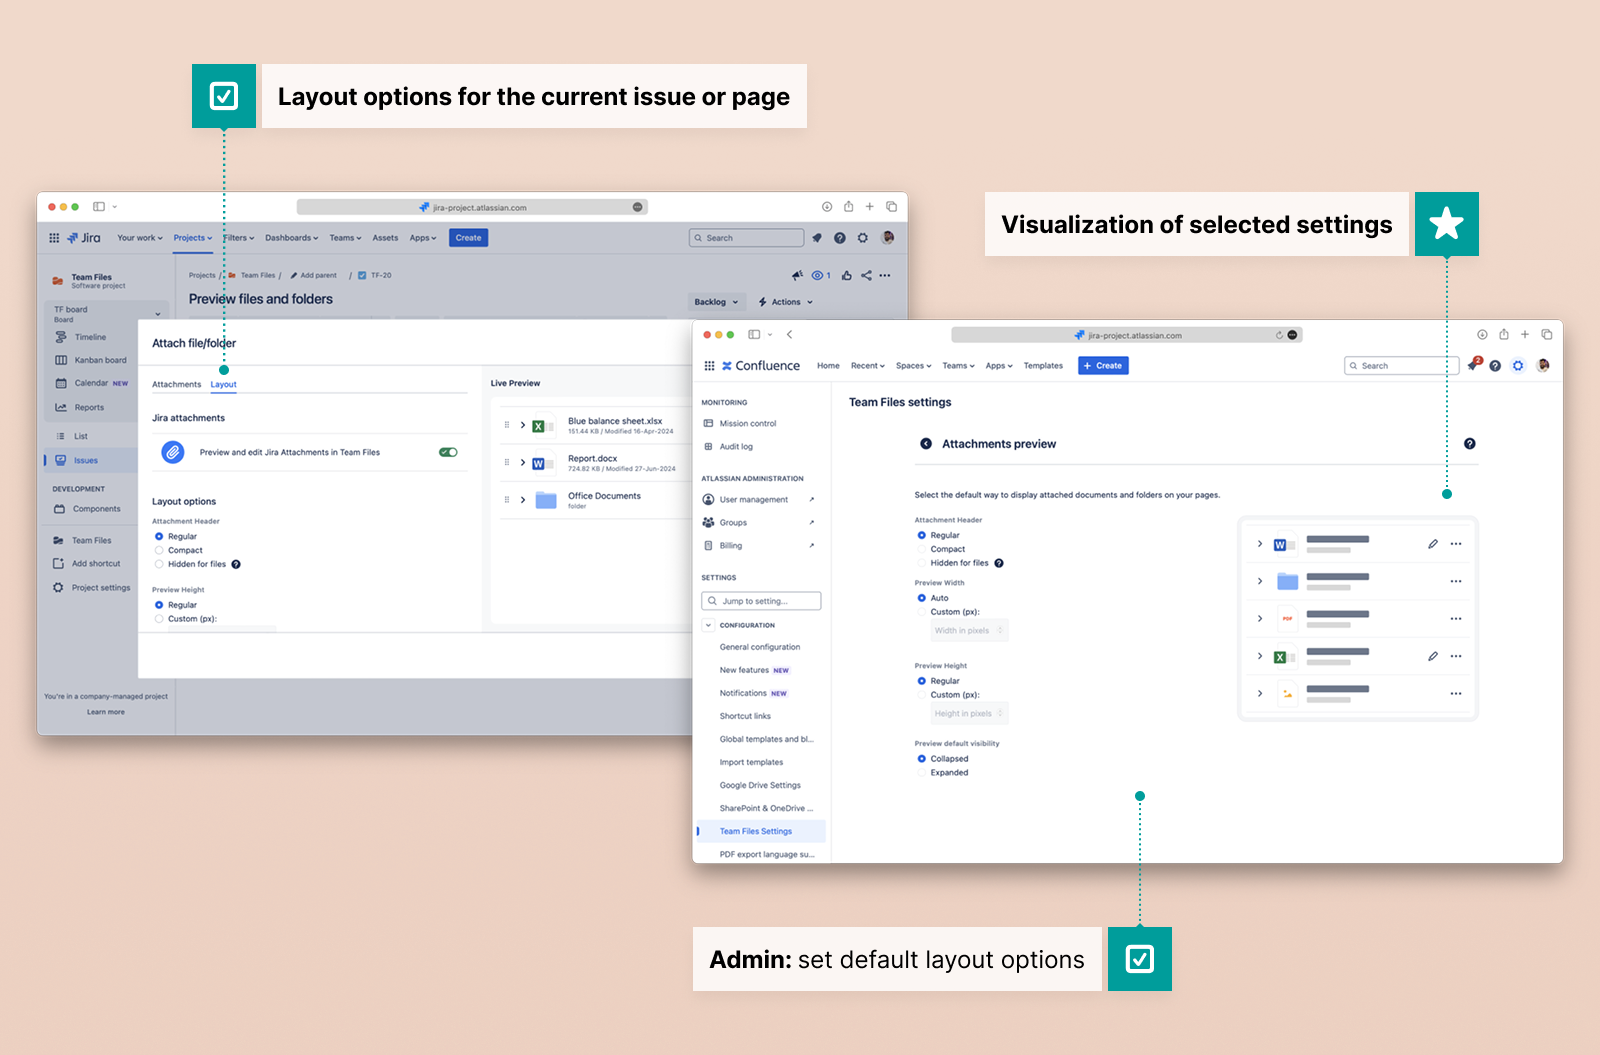Collapse the CONFIGURATION section in Confluence sidebar
The image size is (1600, 1055).
(x=709, y=625)
